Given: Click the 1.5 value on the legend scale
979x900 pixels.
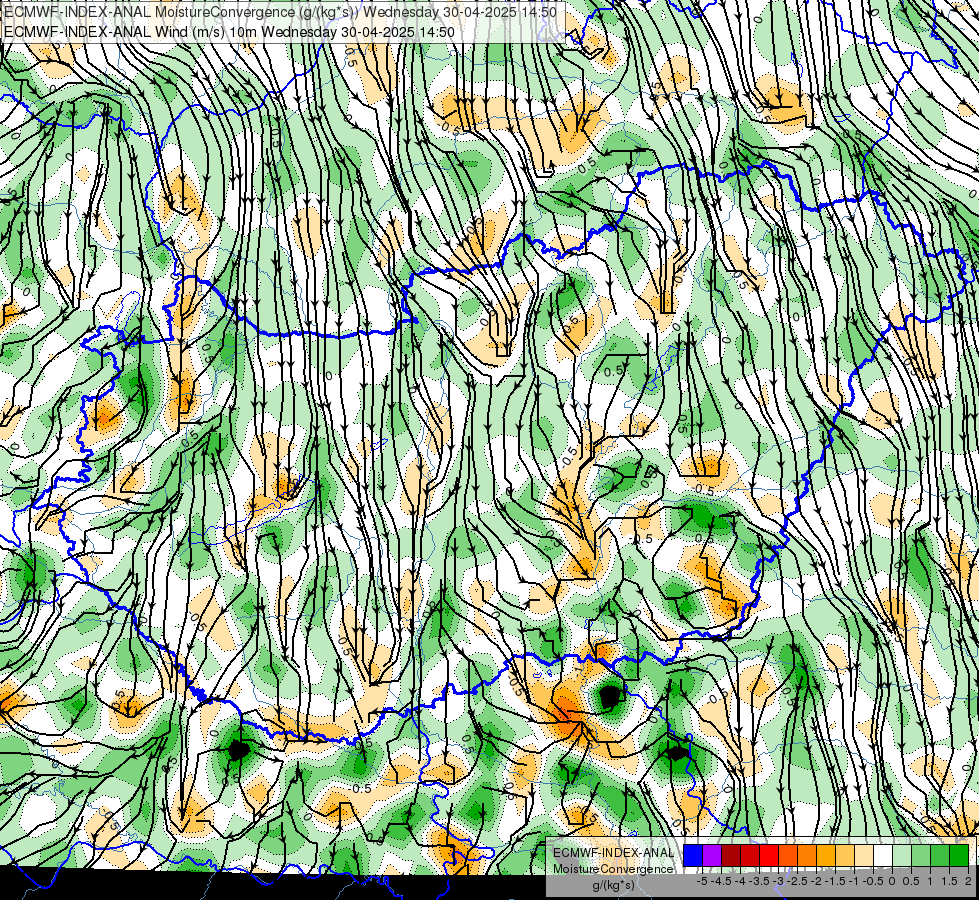Looking at the screenshot, I should [950, 881].
